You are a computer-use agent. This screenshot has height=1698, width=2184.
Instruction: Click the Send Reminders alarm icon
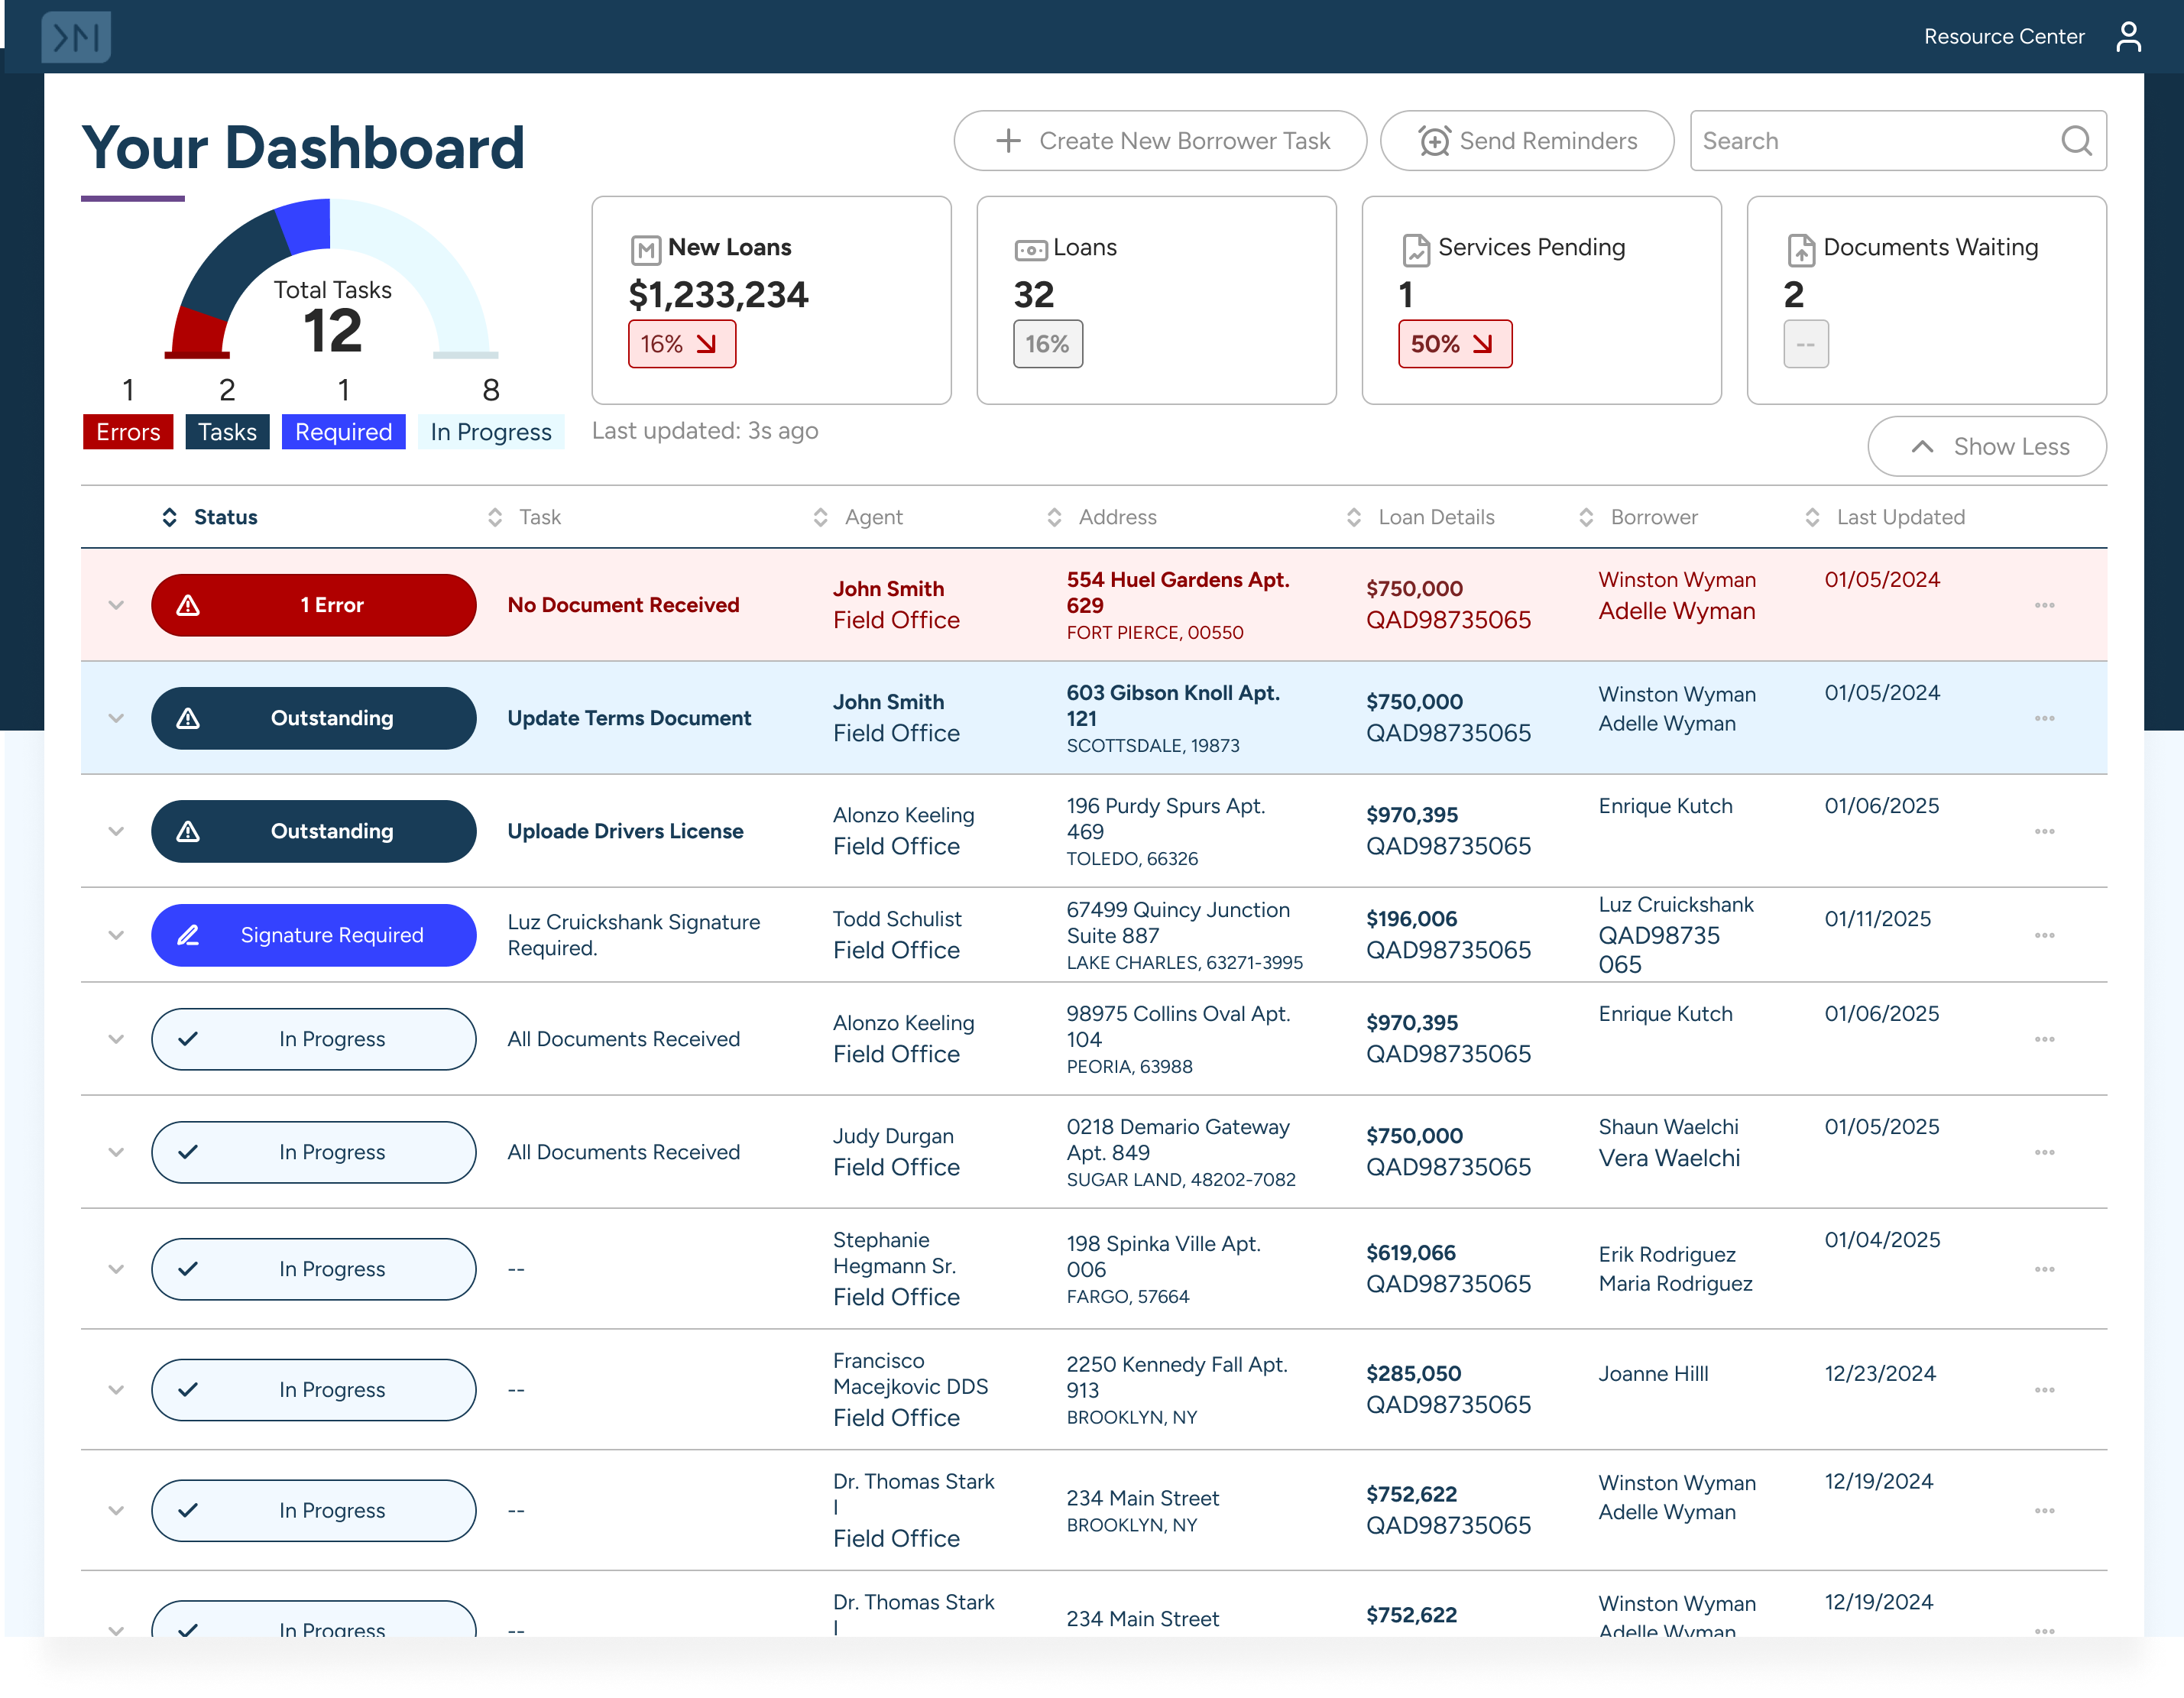point(1434,141)
